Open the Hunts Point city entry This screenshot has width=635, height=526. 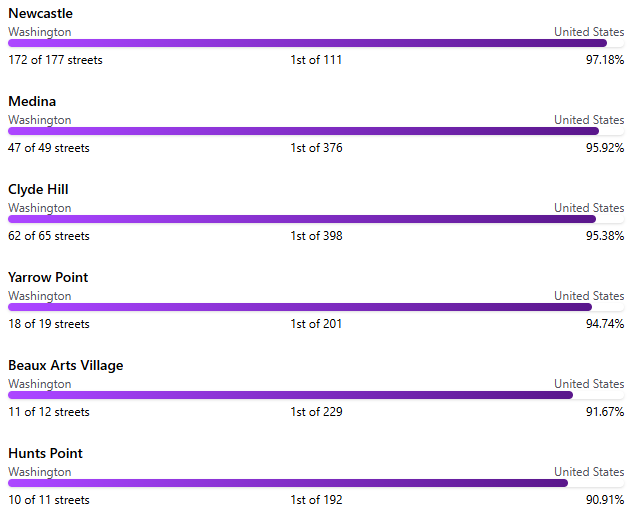(x=45, y=453)
